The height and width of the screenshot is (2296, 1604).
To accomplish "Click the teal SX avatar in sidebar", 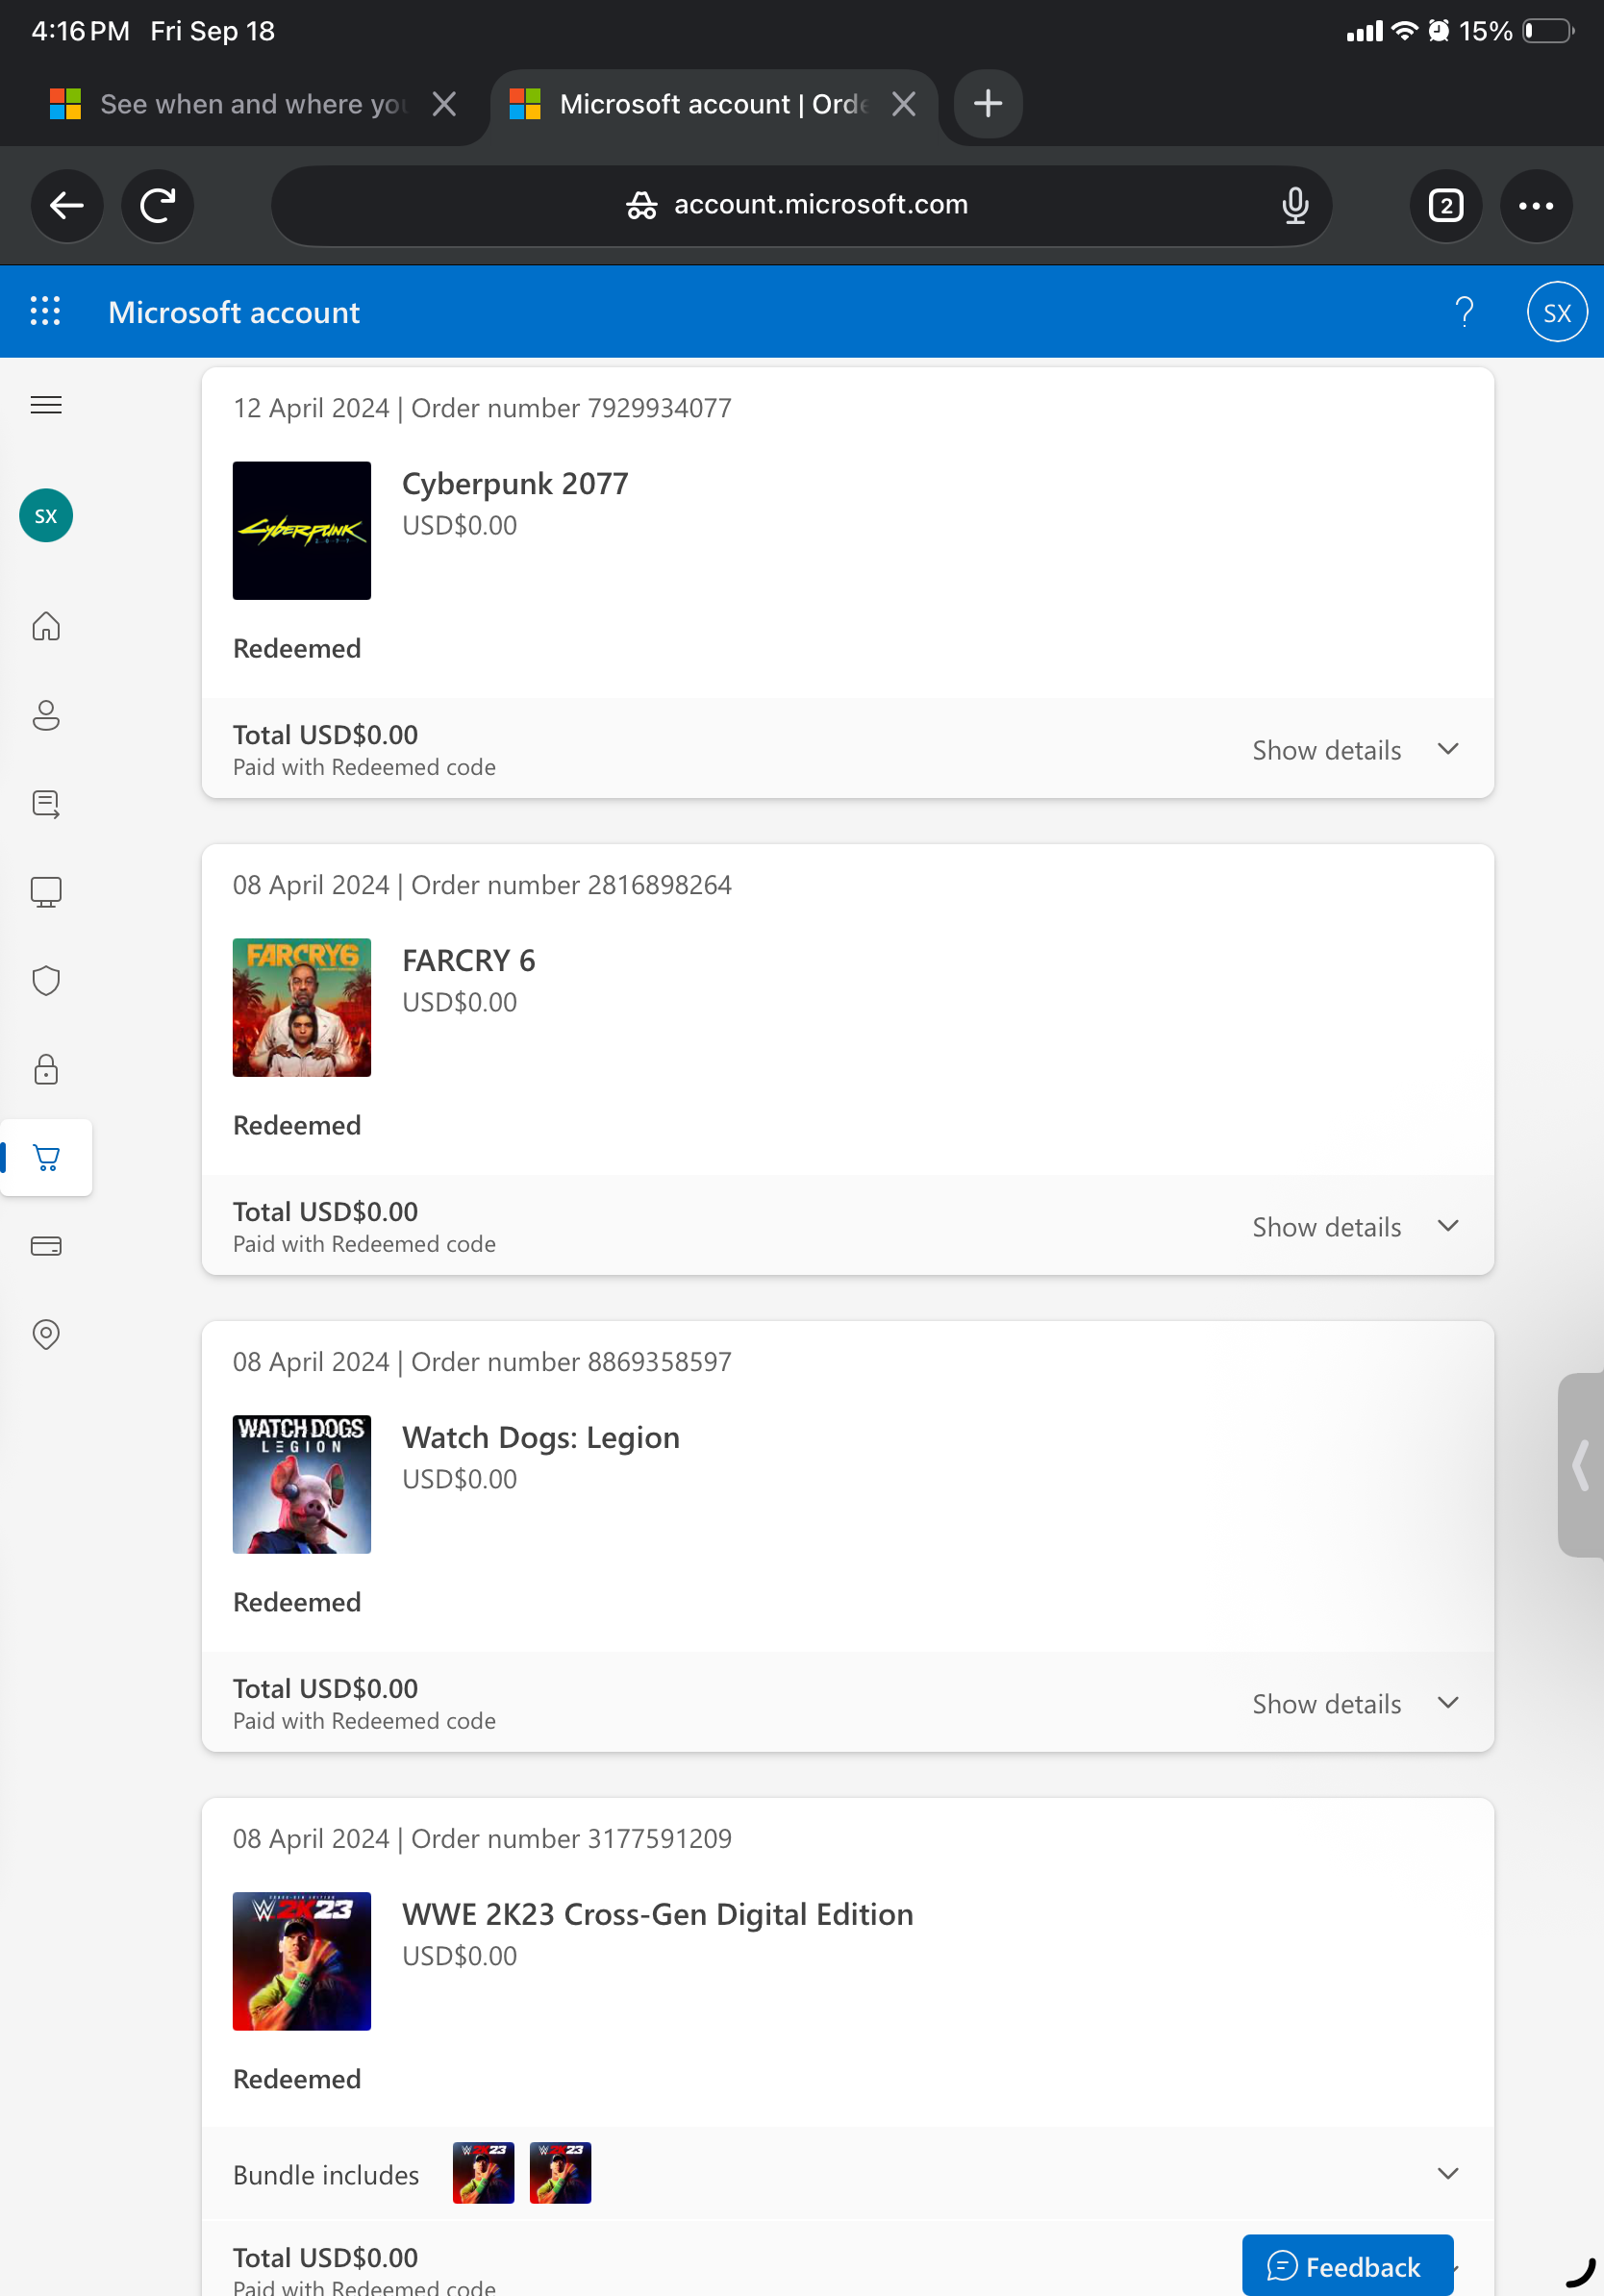I will (x=46, y=516).
